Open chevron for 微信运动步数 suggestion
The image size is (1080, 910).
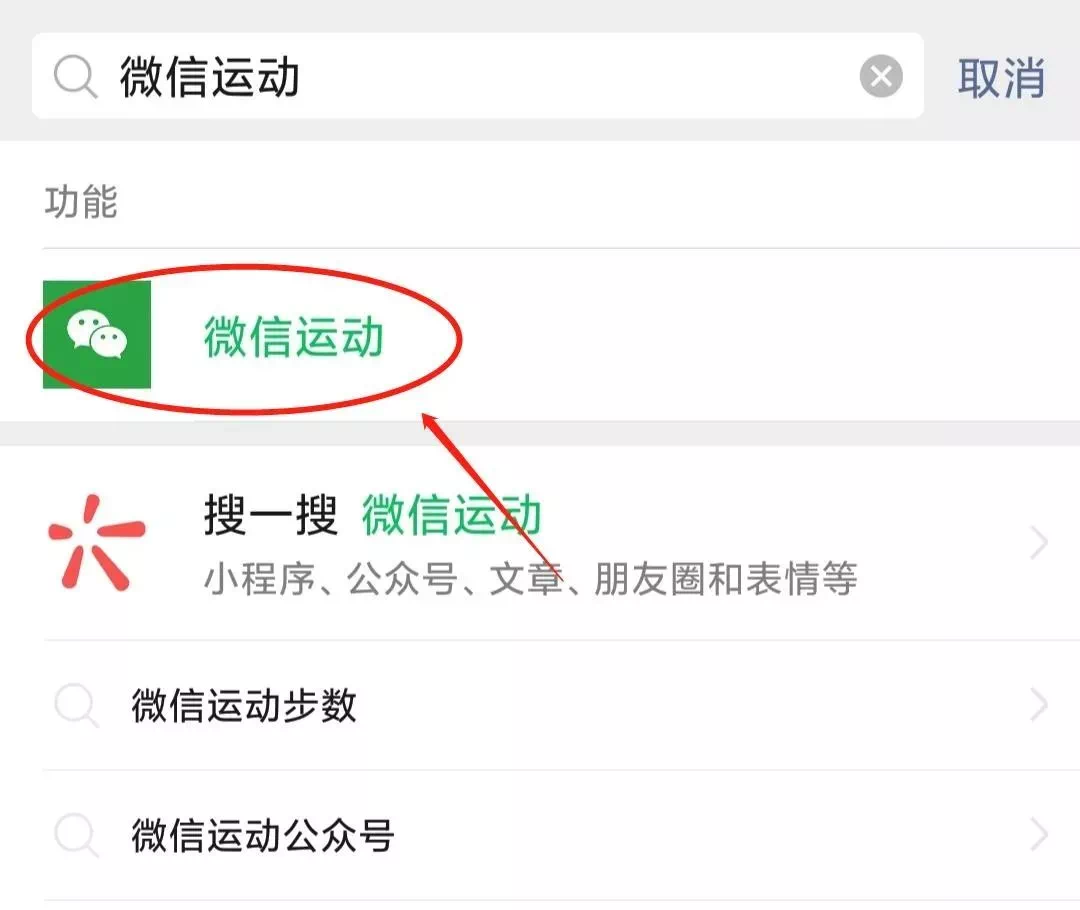pos(1039,705)
